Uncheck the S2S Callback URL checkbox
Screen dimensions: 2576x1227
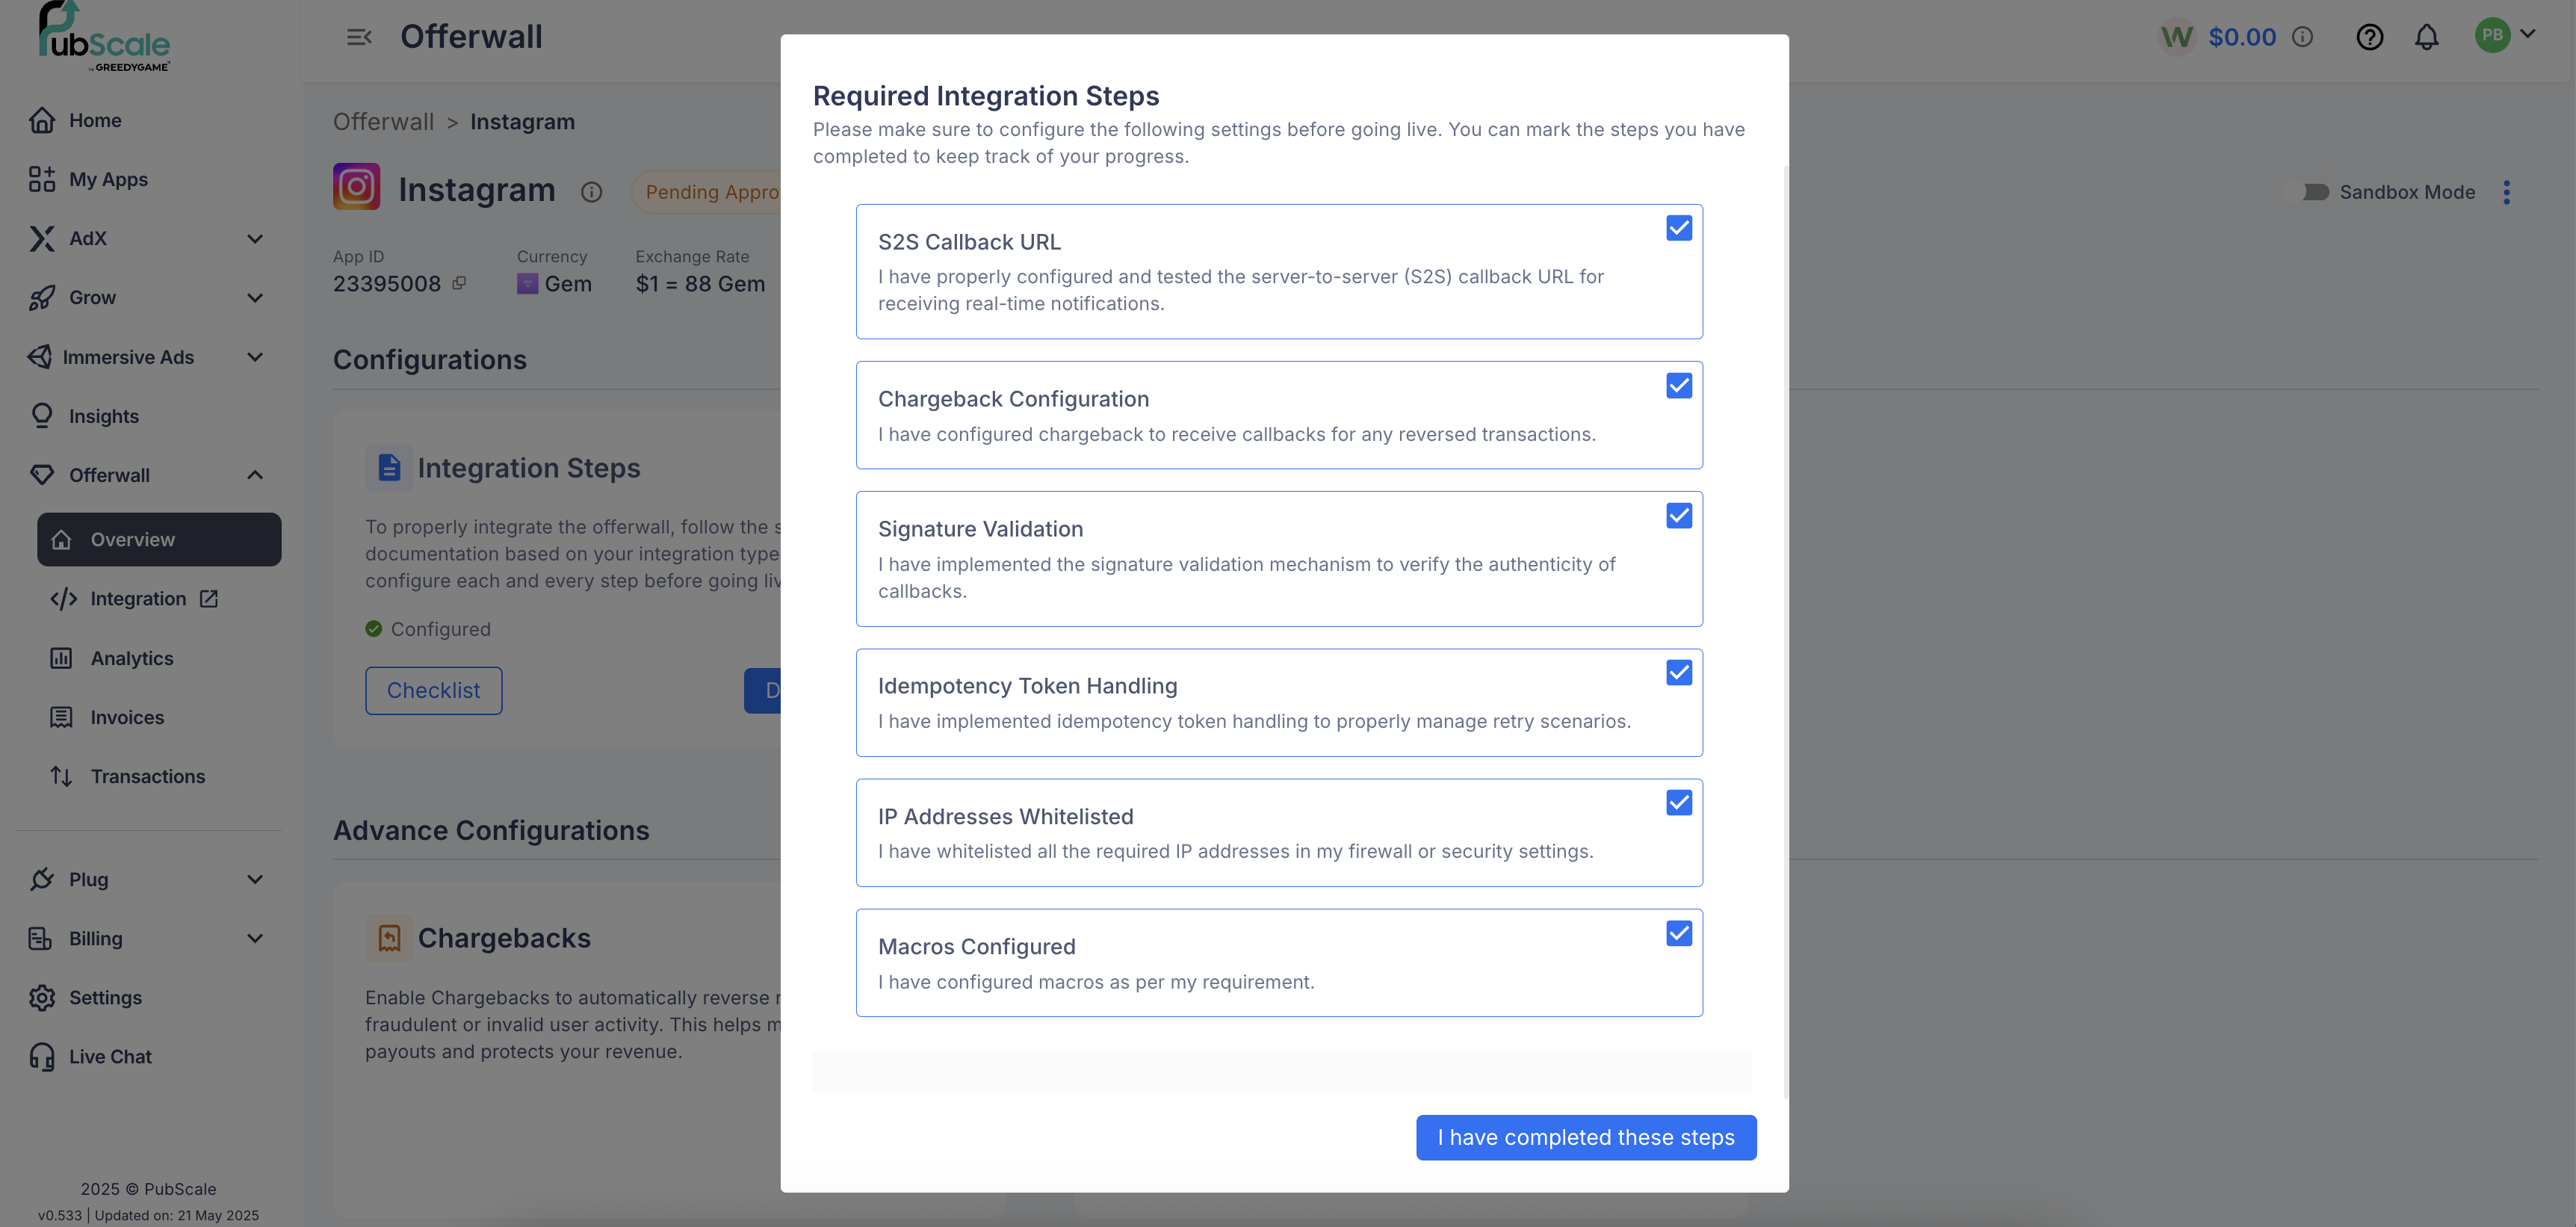click(1678, 228)
